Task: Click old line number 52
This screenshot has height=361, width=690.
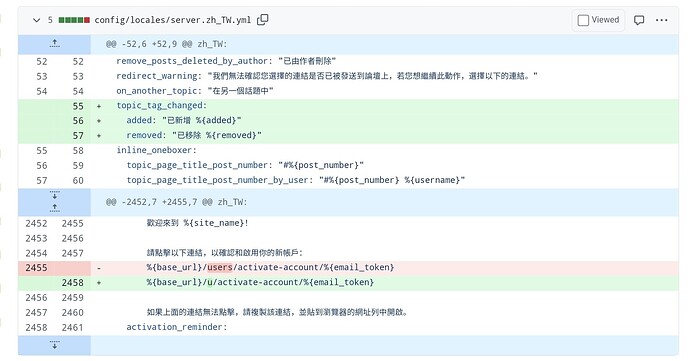Action: point(41,62)
